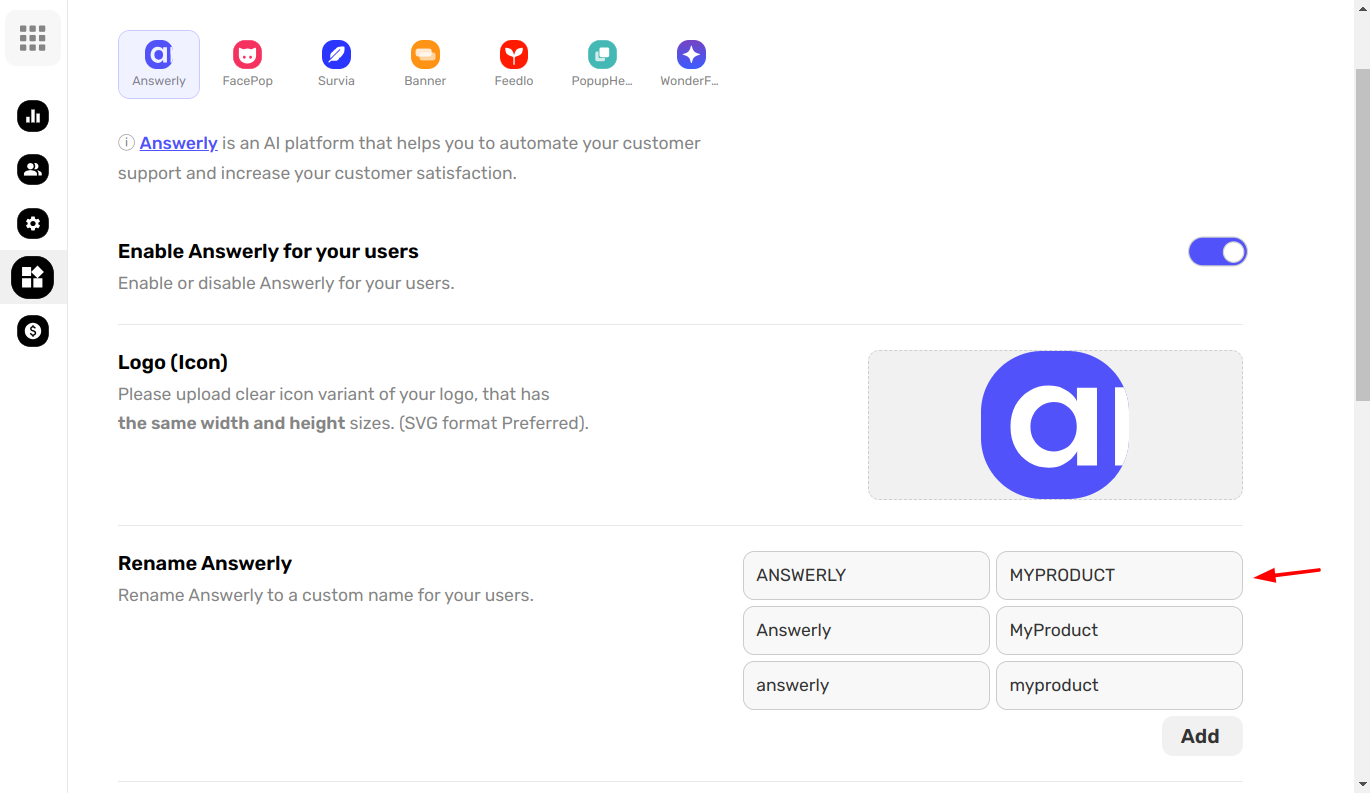The height and width of the screenshot is (793, 1370).
Task: Disable the Enable Answerly toggle
Action: point(1217,252)
